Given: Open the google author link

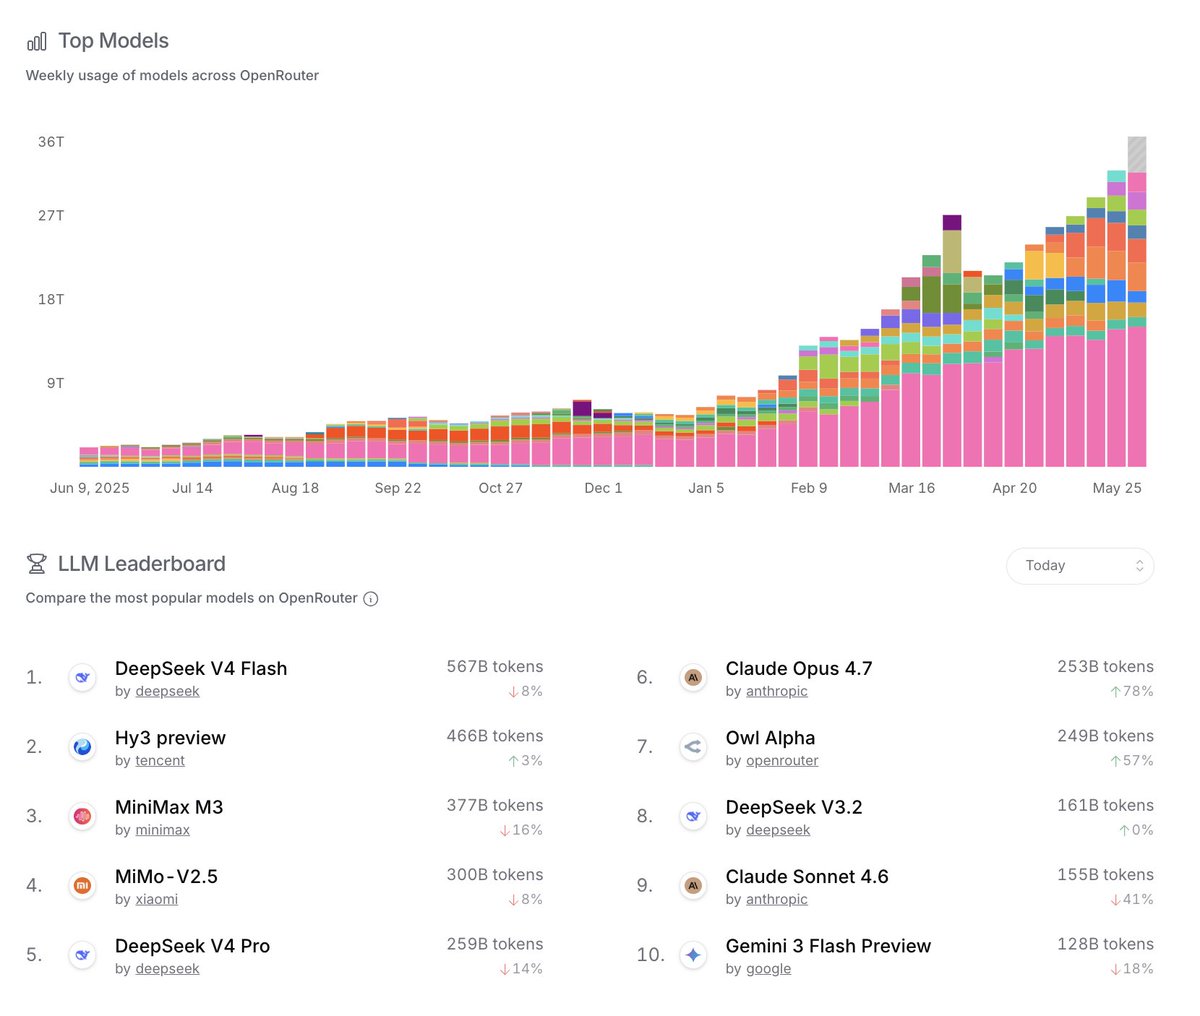Looking at the screenshot, I should pos(768,969).
